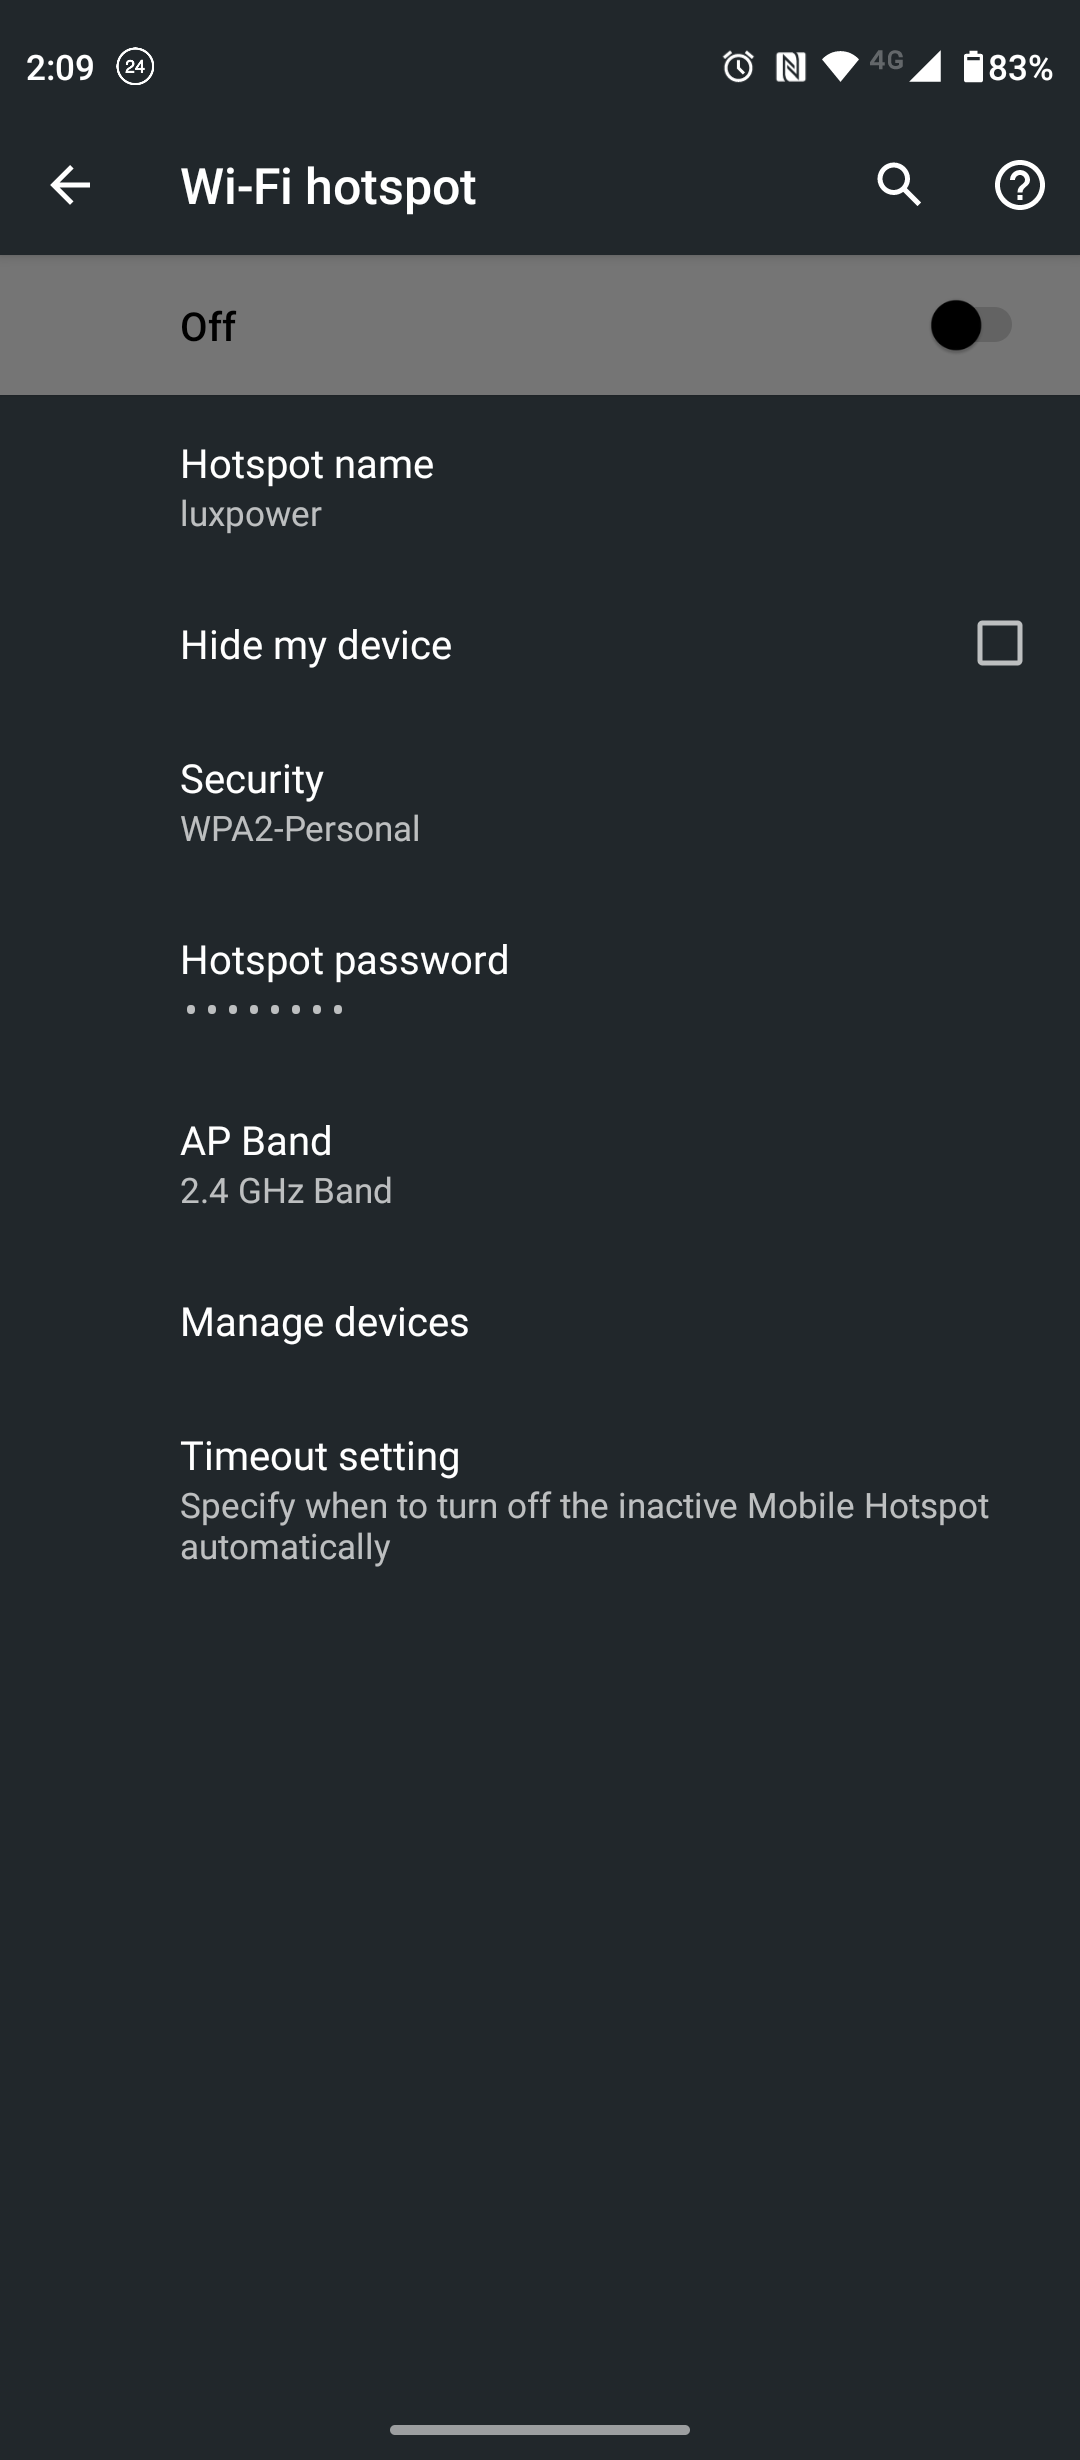The height and width of the screenshot is (2460, 1080).
Task: Open the Security WPA2-Personal selector
Action: point(540,803)
